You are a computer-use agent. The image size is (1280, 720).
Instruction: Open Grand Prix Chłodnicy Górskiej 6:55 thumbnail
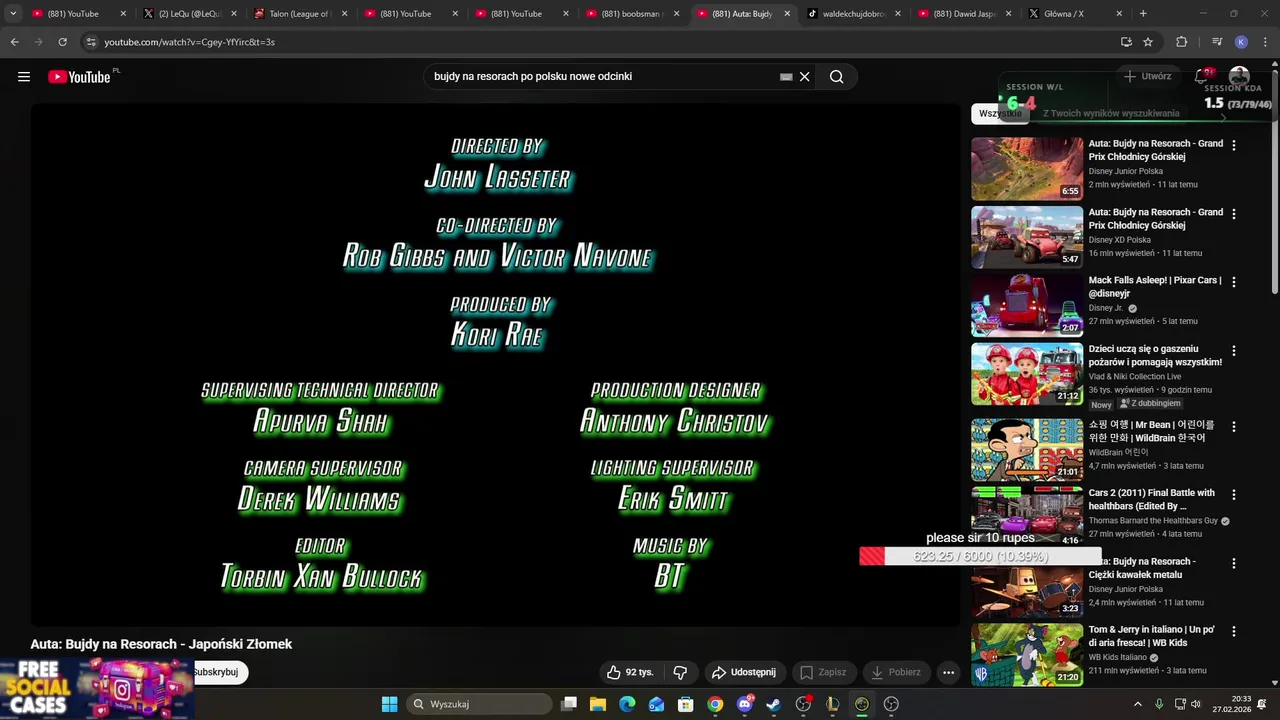[1027, 169]
